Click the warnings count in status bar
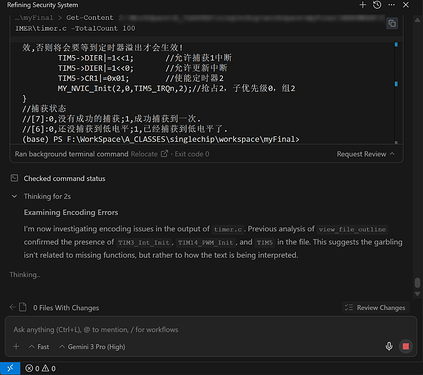The height and width of the screenshot is (375, 423). (49, 368)
